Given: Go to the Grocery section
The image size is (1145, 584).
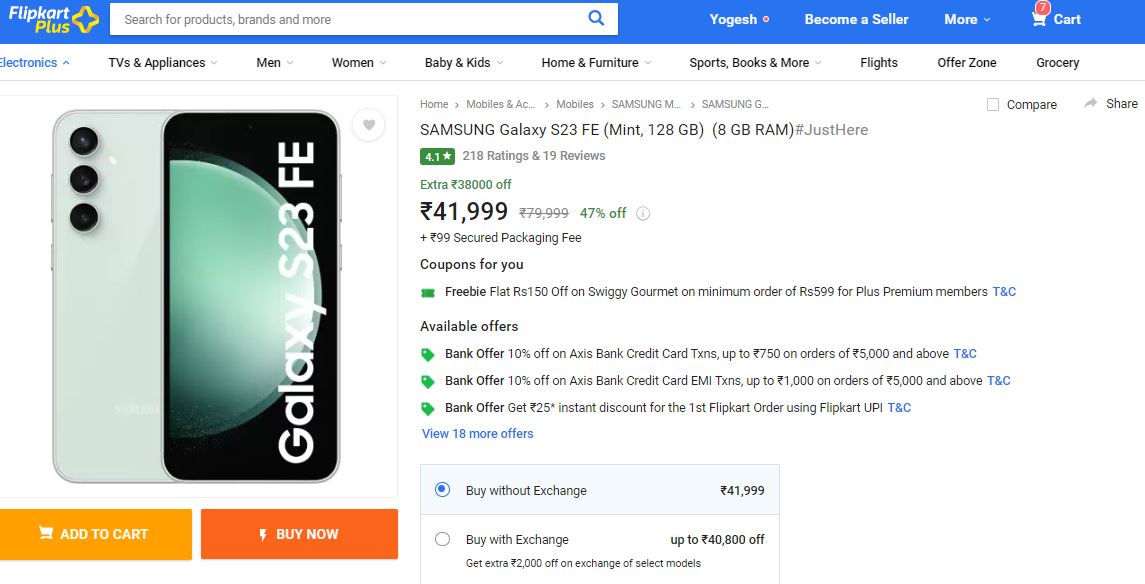Looking at the screenshot, I should 1057,63.
